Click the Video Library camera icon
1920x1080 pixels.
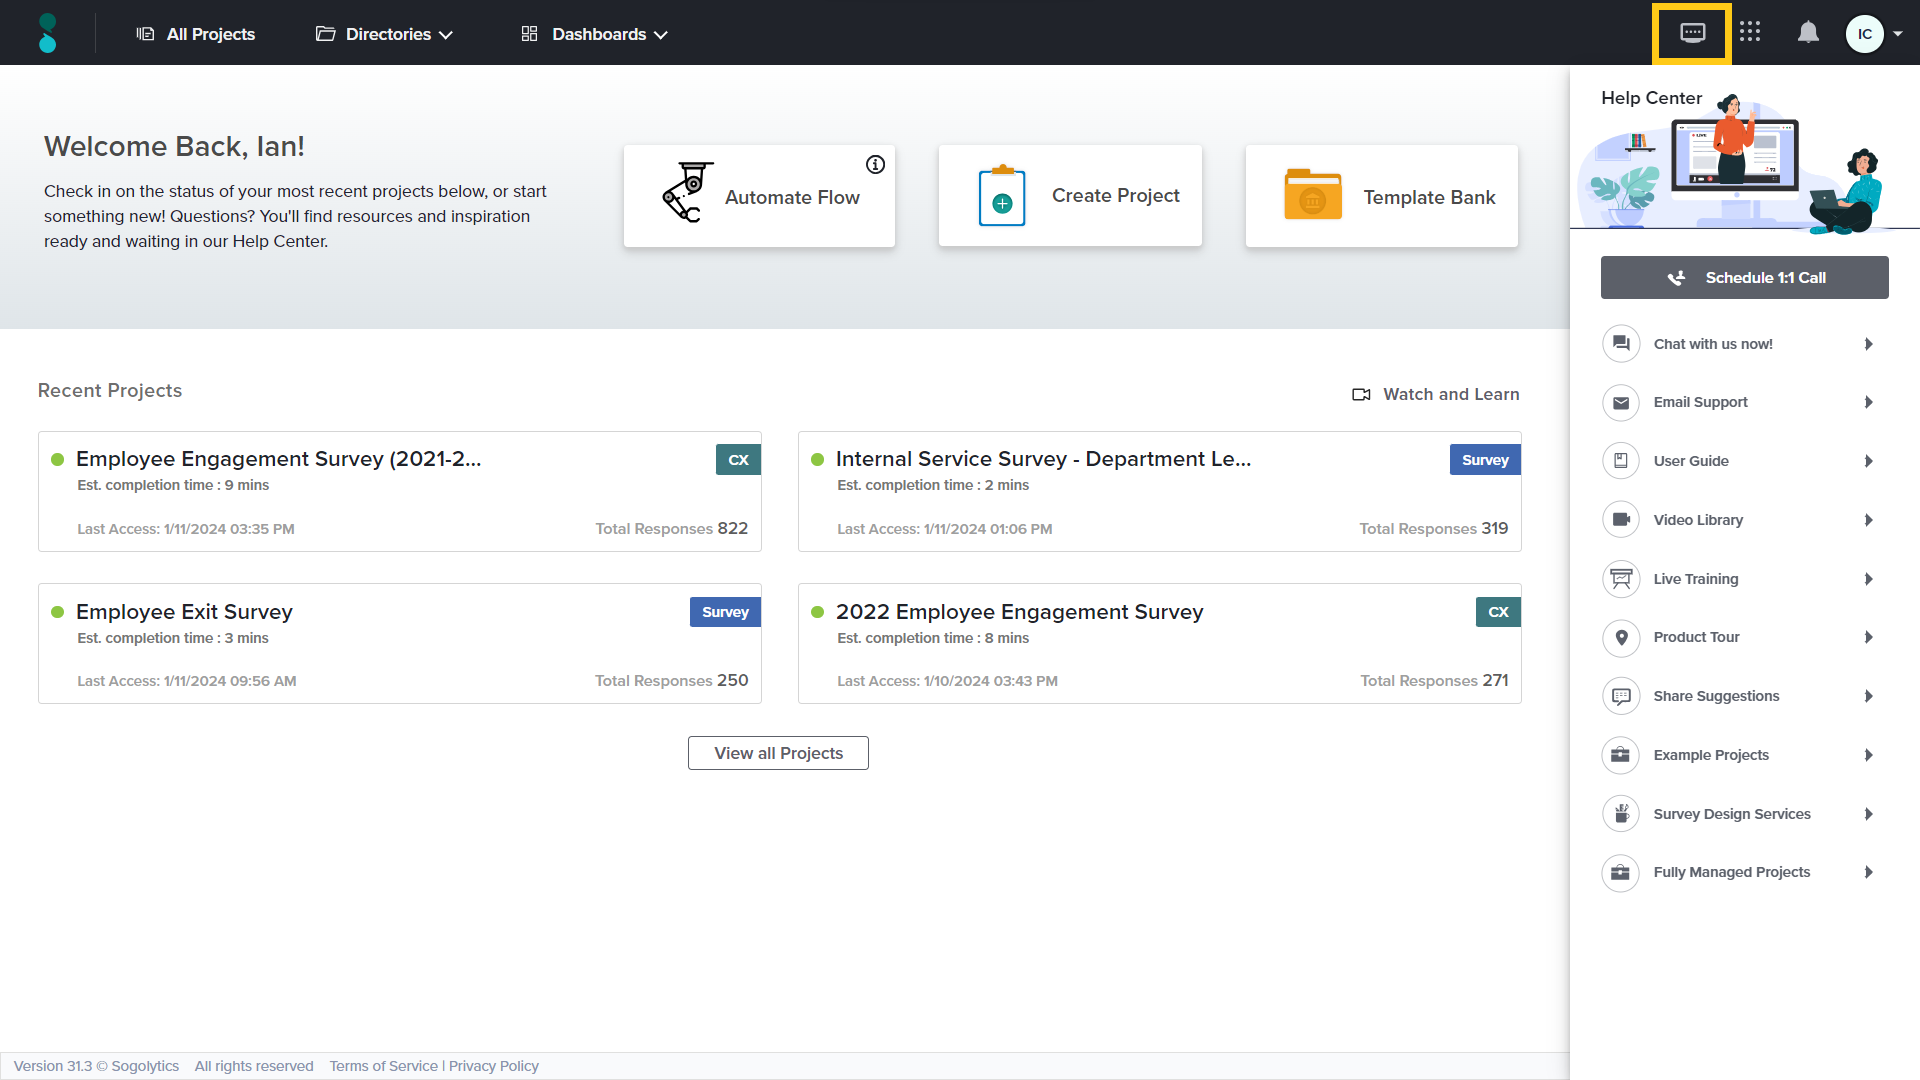click(1621, 520)
